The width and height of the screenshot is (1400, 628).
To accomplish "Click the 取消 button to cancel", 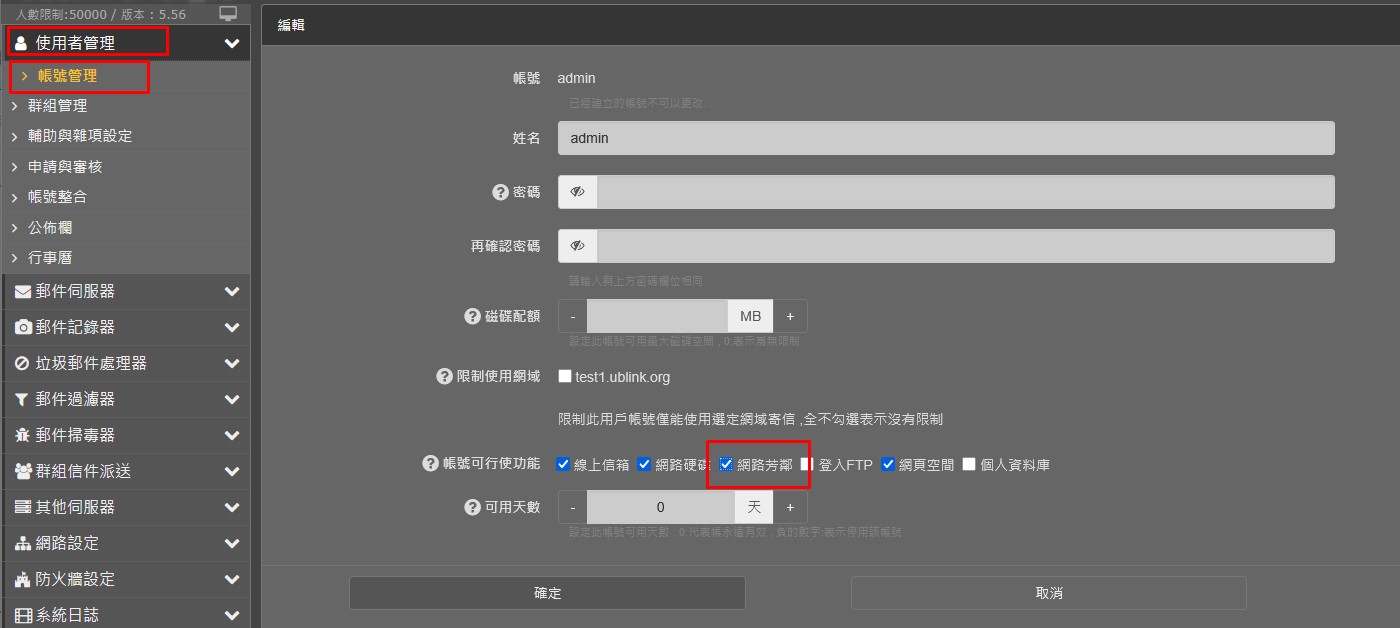I will pyautogui.click(x=1048, y=593).
